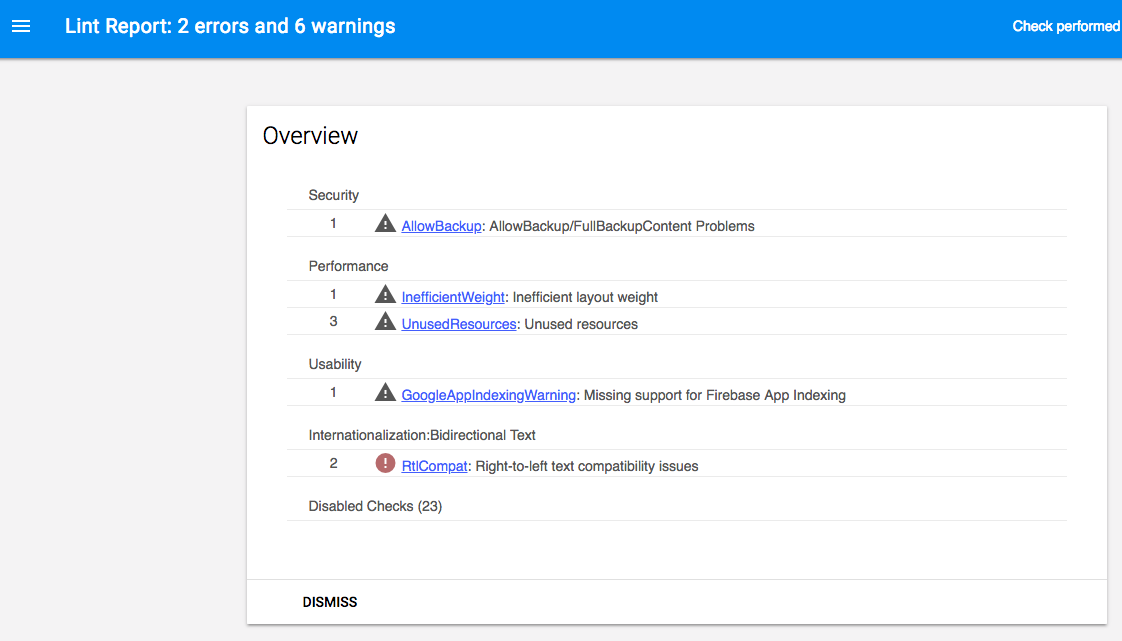This screenshot has width=1122, height=641.
Task: Select the Security category heading
Action: click(x=333, y=195)
